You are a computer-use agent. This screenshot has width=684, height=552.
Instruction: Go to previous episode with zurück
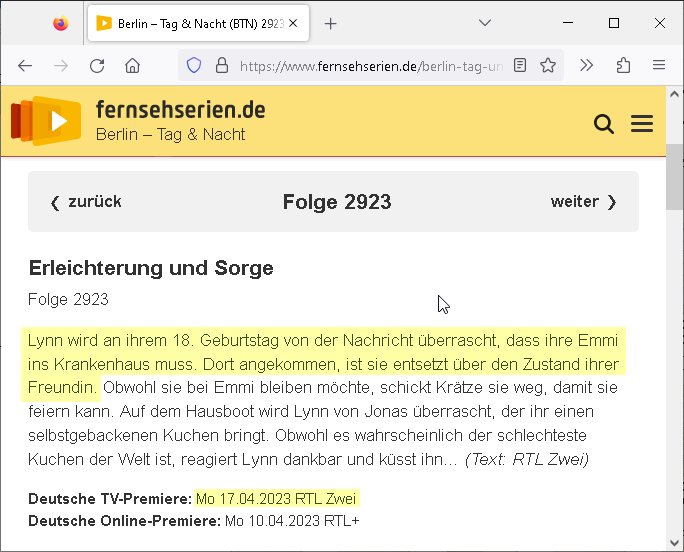pyautogui.click(x=86, y=202)
